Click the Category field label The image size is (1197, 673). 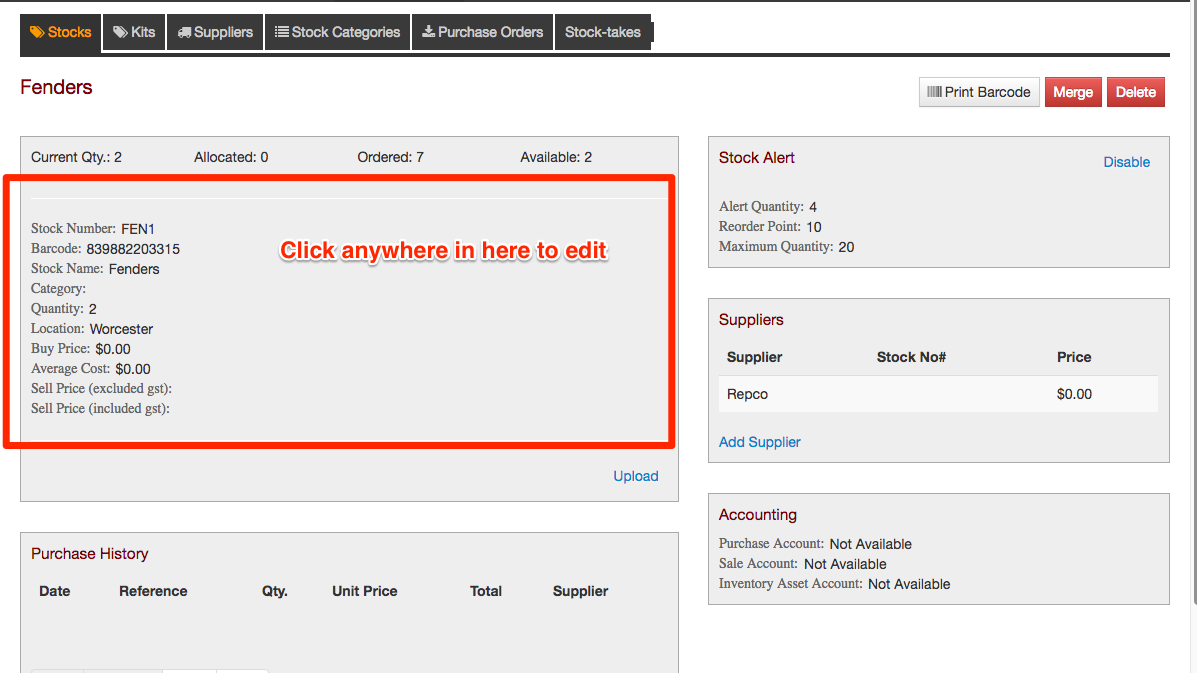(x=58, y=288)
